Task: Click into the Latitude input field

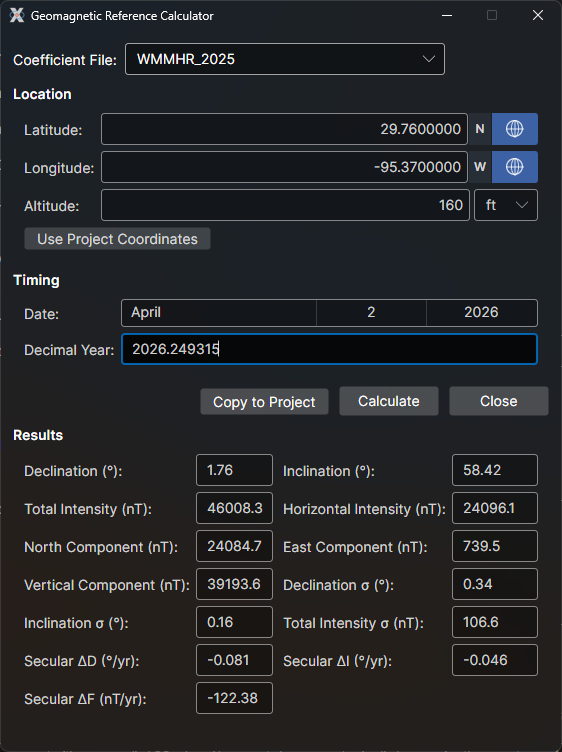Action: point(284,129)
